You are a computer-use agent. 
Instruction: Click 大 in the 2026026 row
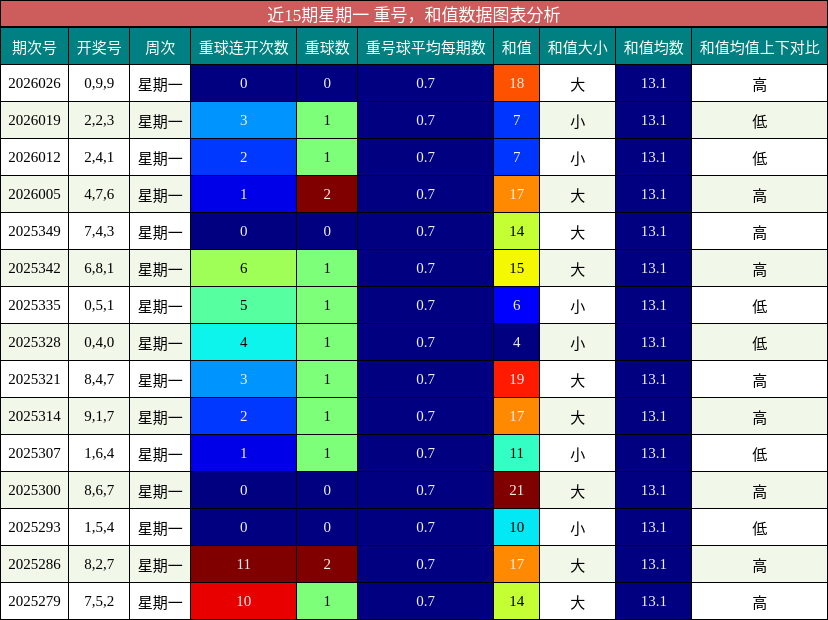tap(576, 84)
